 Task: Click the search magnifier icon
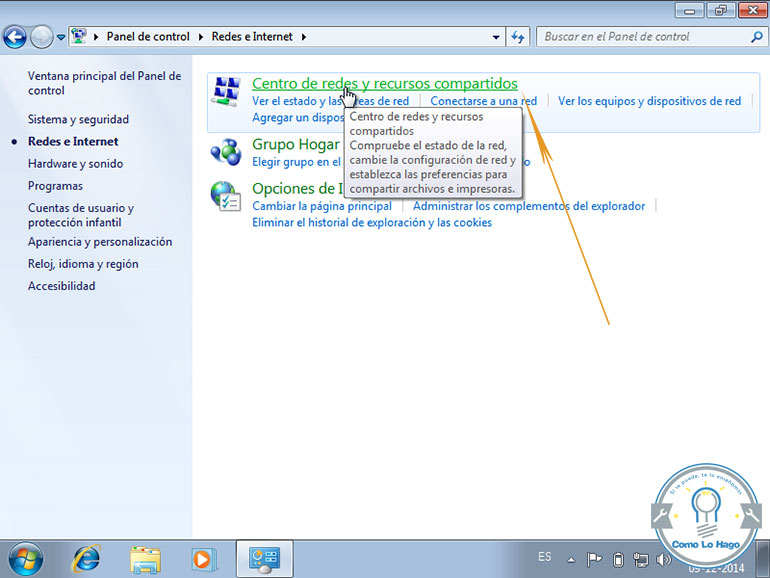click(757, 37)
